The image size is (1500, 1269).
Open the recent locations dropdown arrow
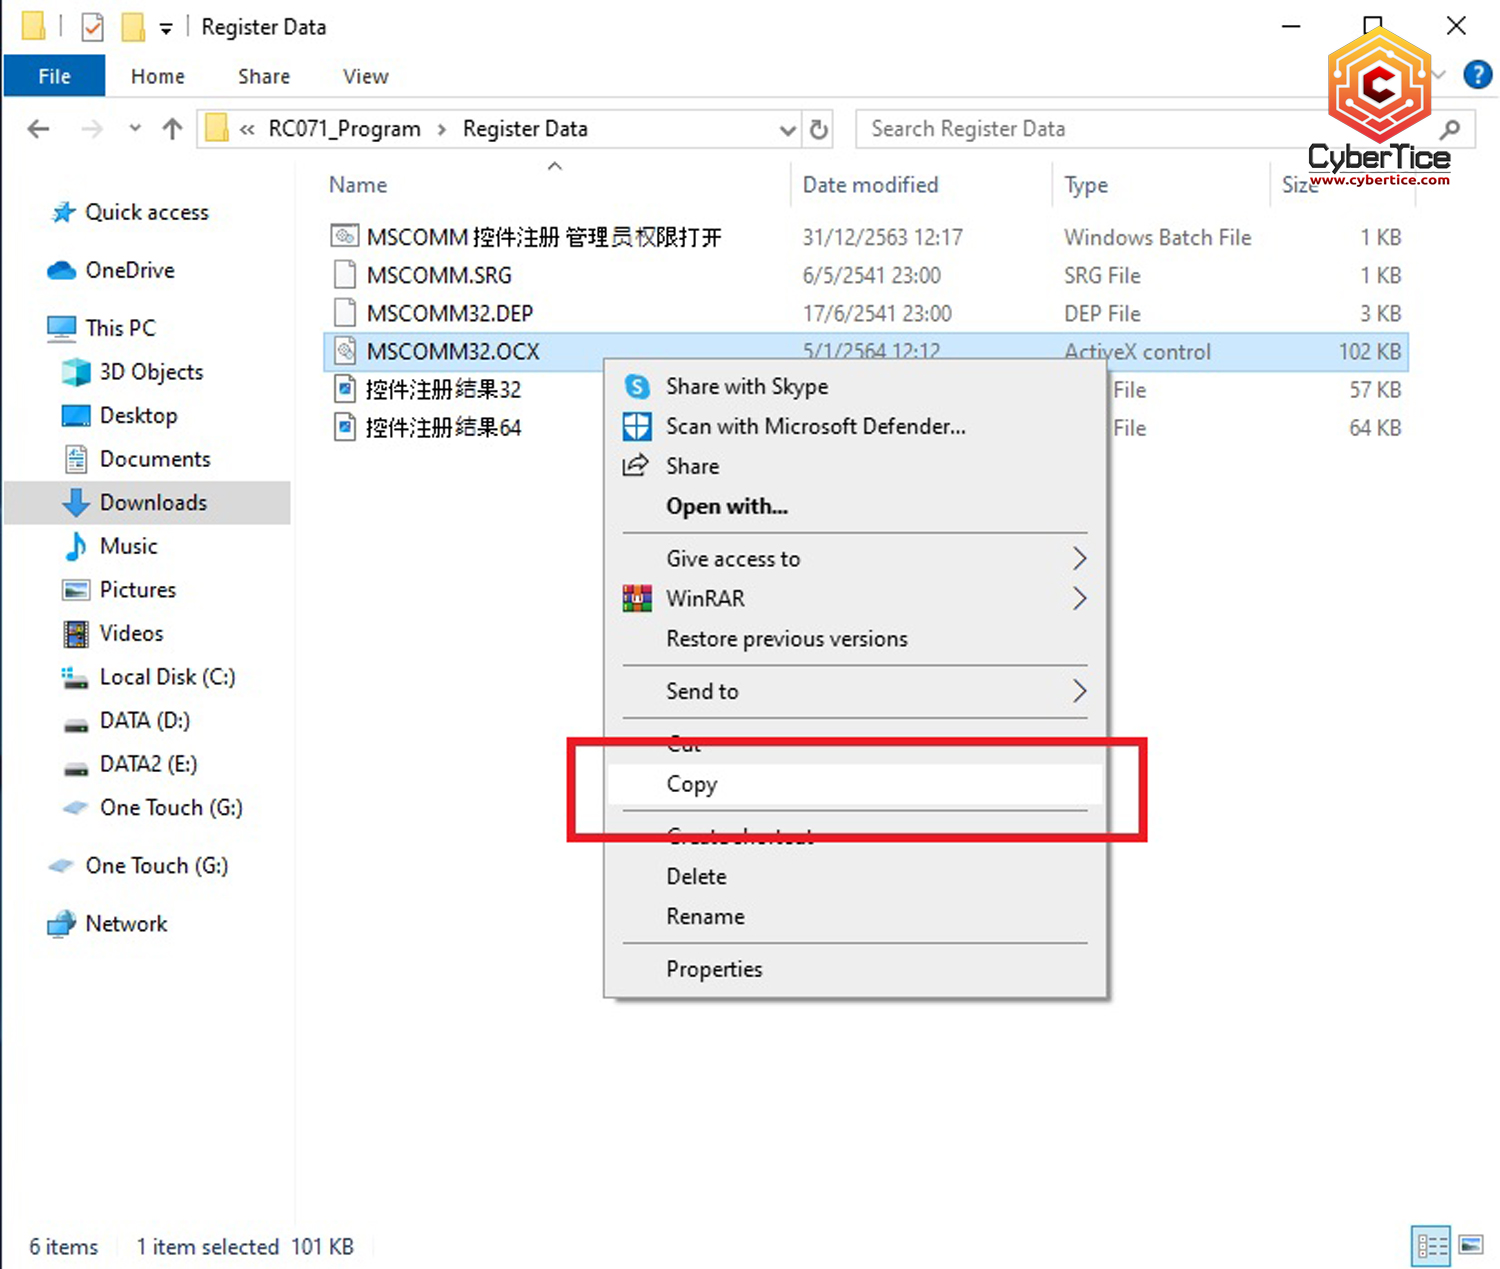coord(135,129)
